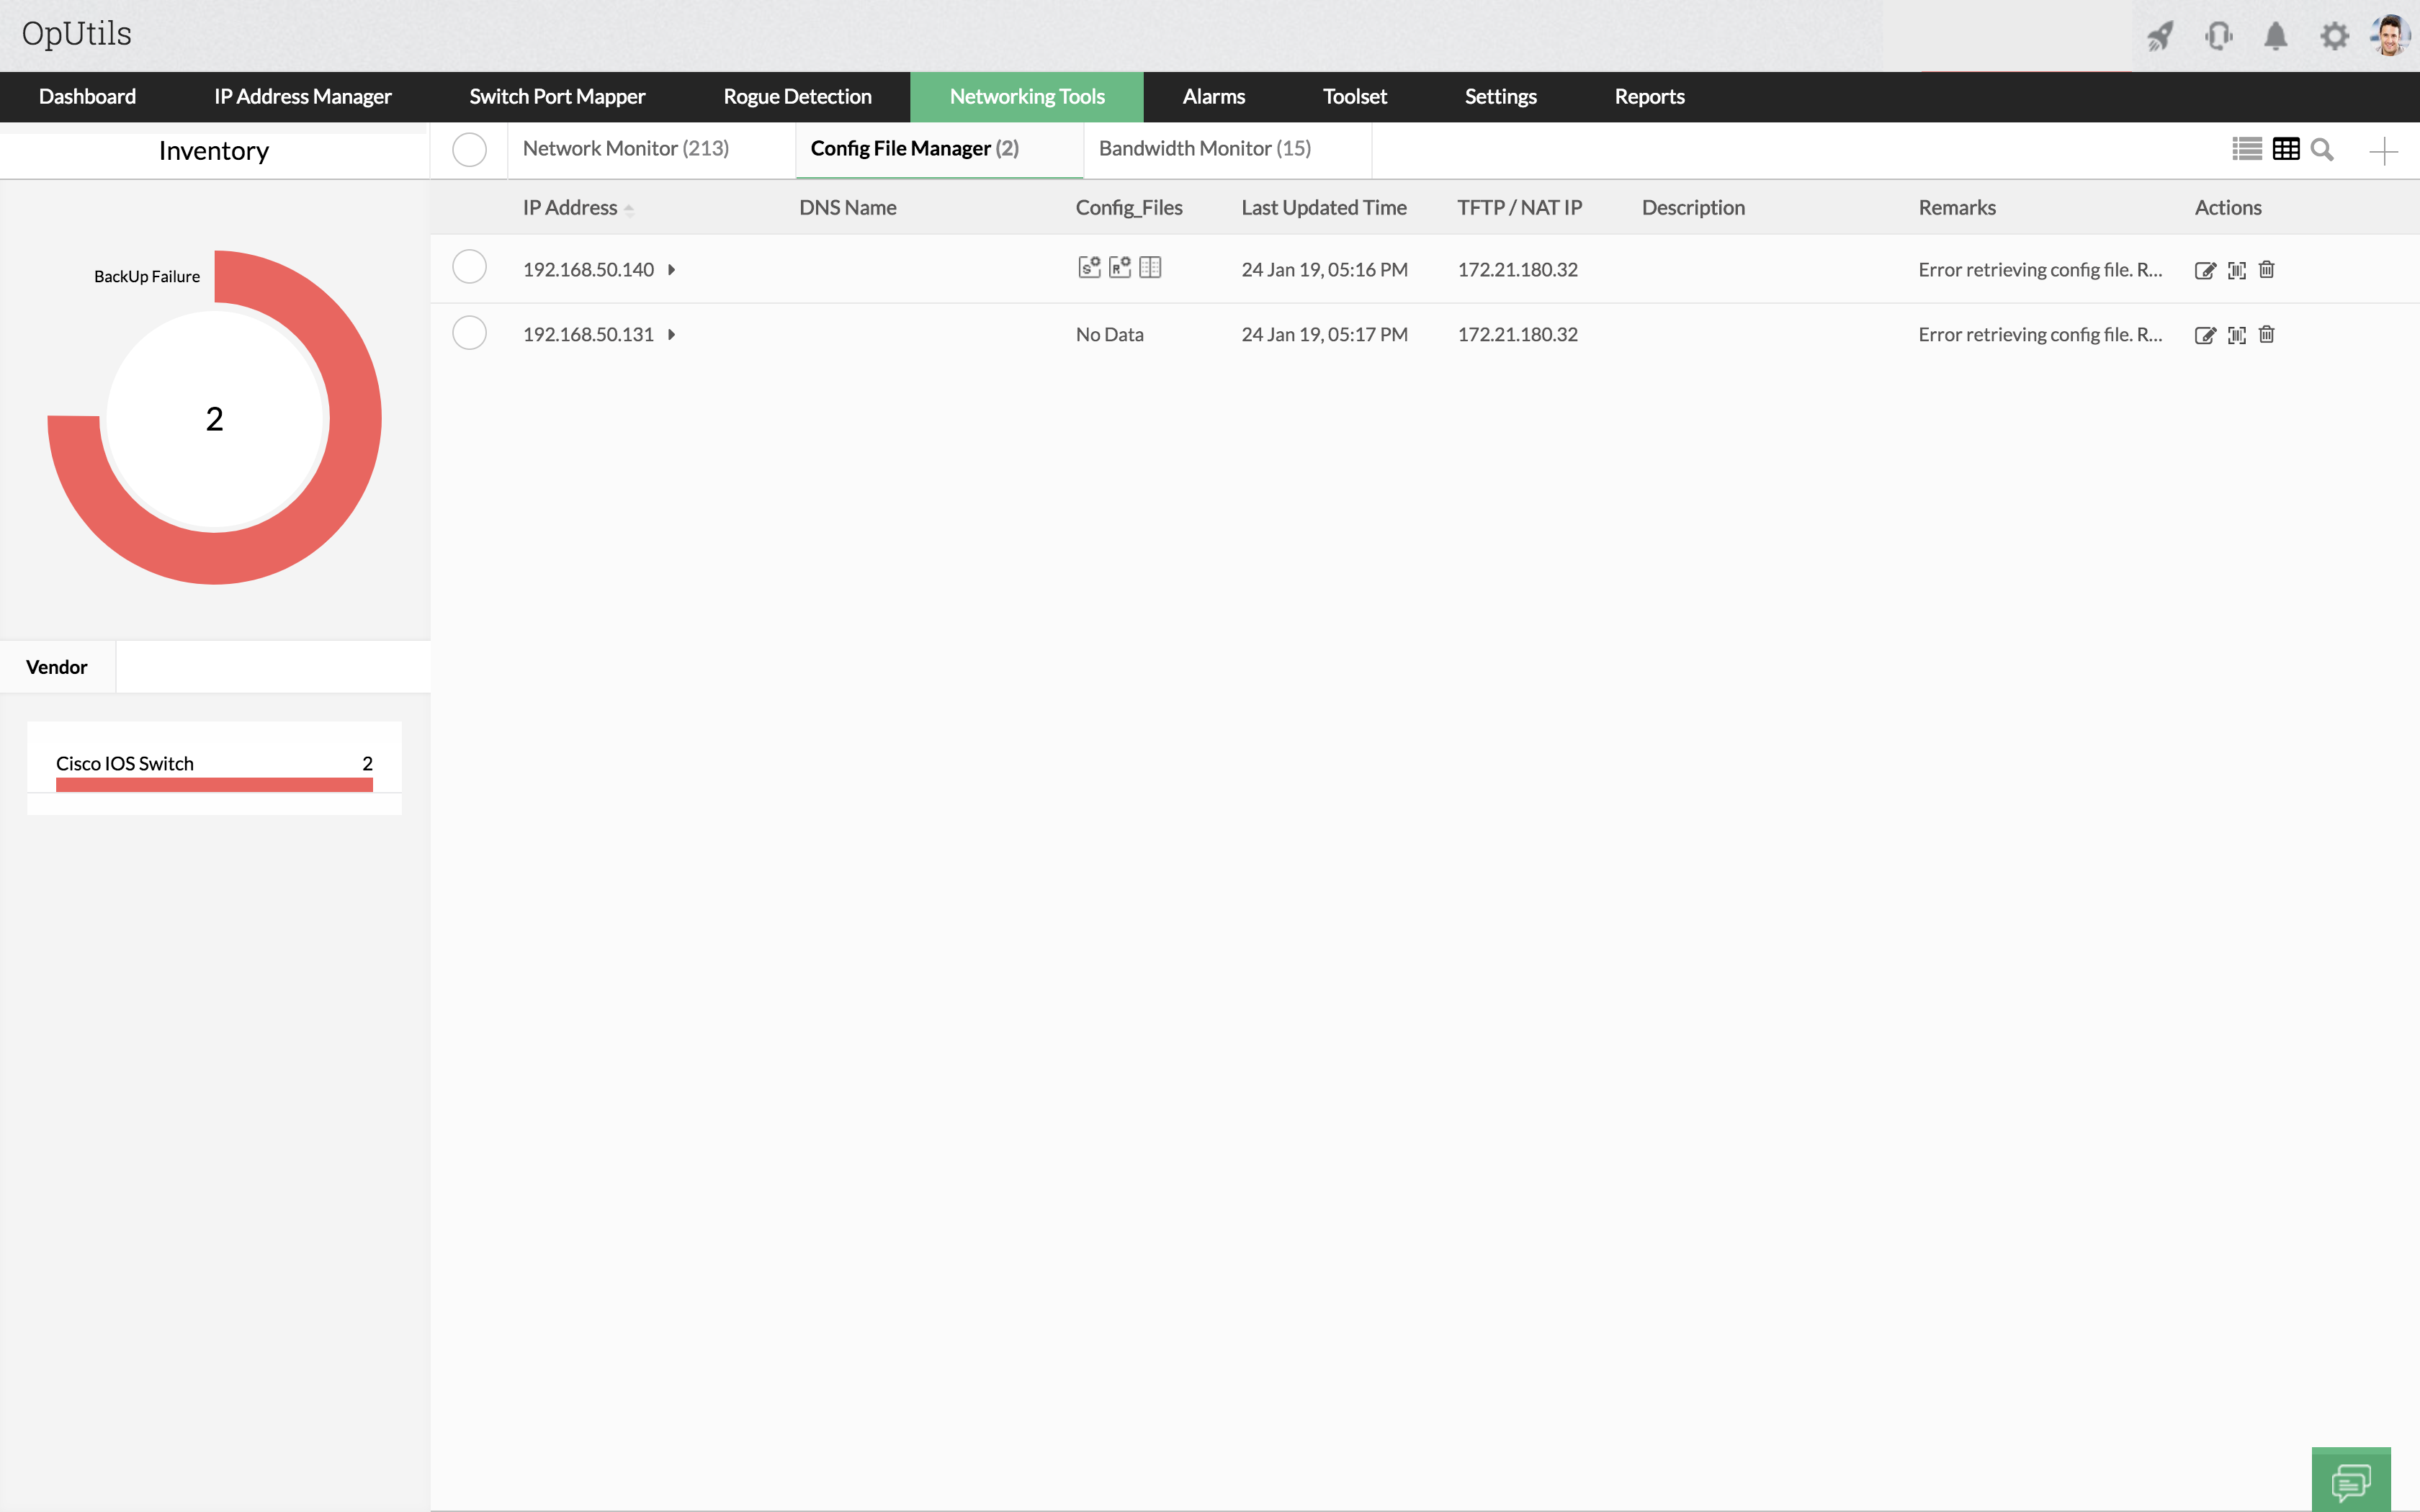2420x1512 pixels.
Task: Select the 192.168.50.131 row radio button
Action: pos(469,333)
